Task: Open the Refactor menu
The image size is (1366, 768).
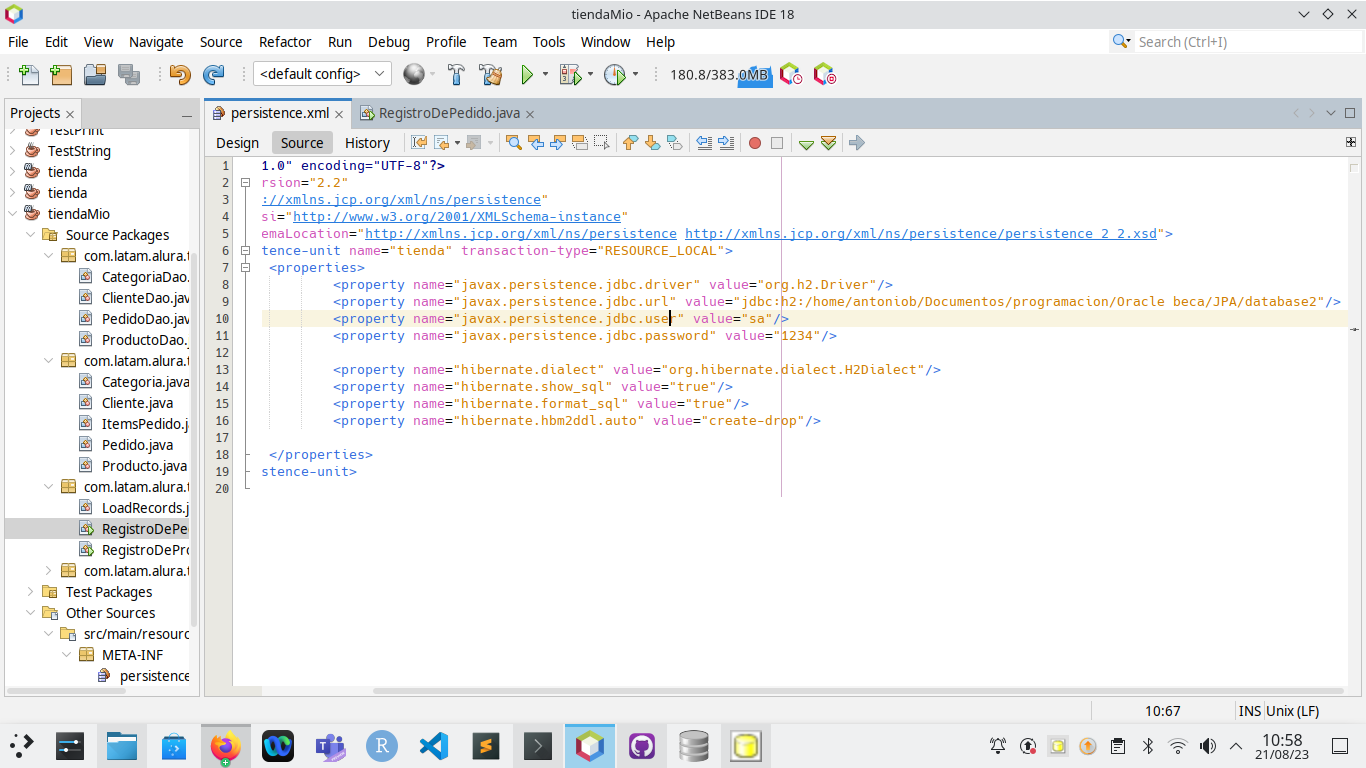Action: (285, 42)
